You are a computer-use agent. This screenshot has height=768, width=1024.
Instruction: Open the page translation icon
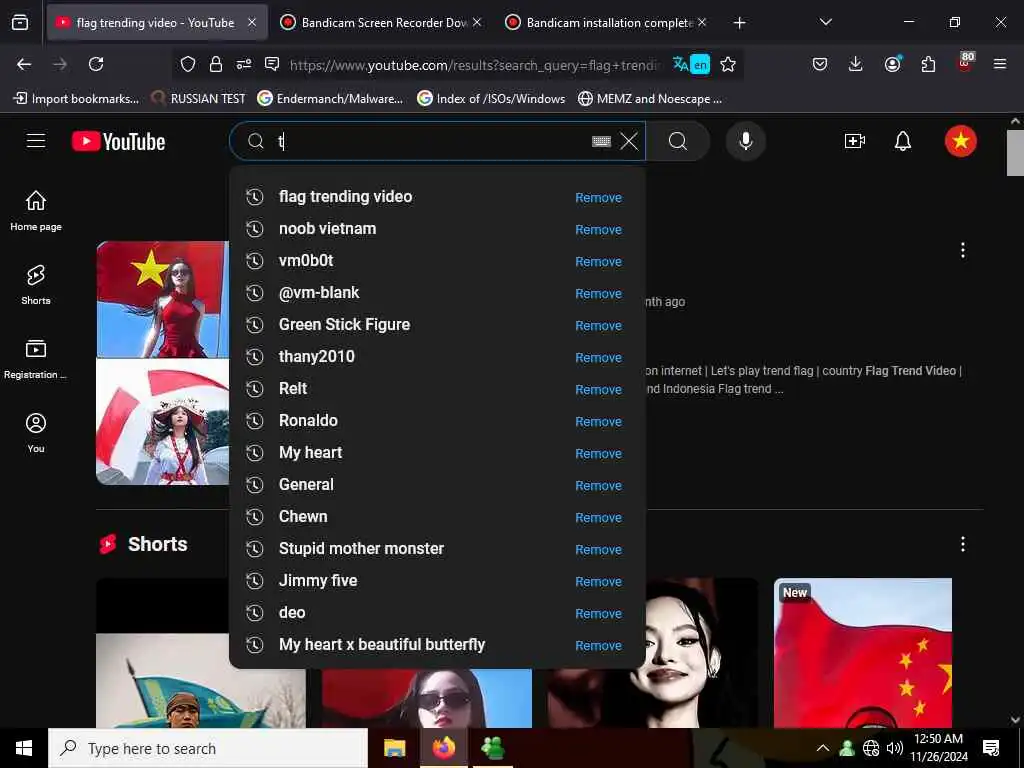click(692, 64)
